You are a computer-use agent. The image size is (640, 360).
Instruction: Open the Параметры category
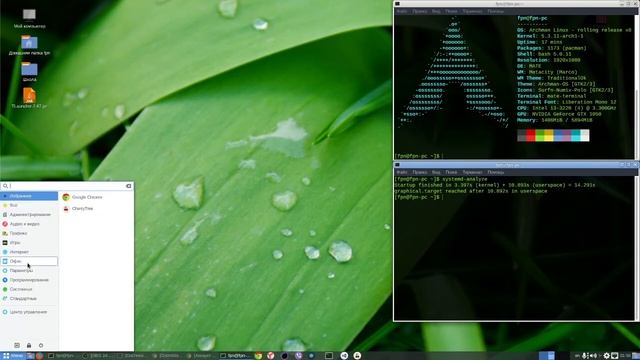tap(29, 271)
